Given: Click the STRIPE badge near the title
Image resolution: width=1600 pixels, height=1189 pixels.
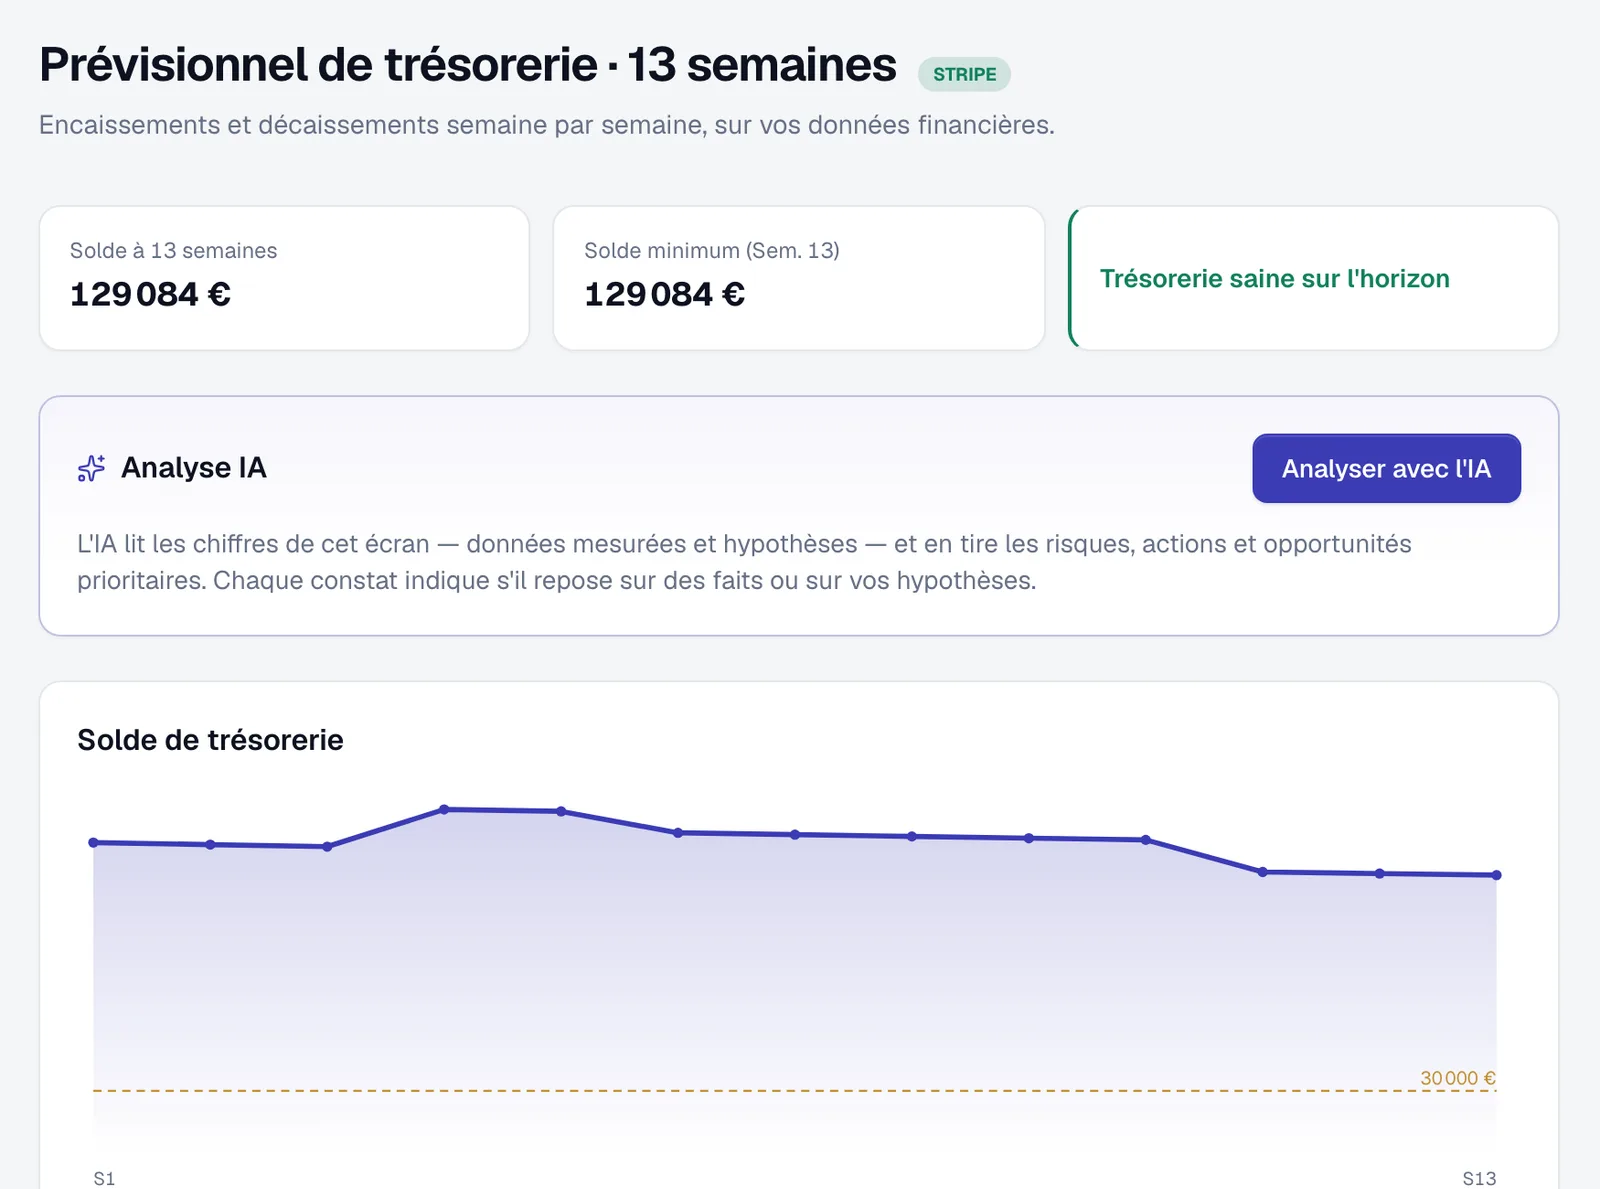Looking at the screenshot, I should [x=964, y=74].
